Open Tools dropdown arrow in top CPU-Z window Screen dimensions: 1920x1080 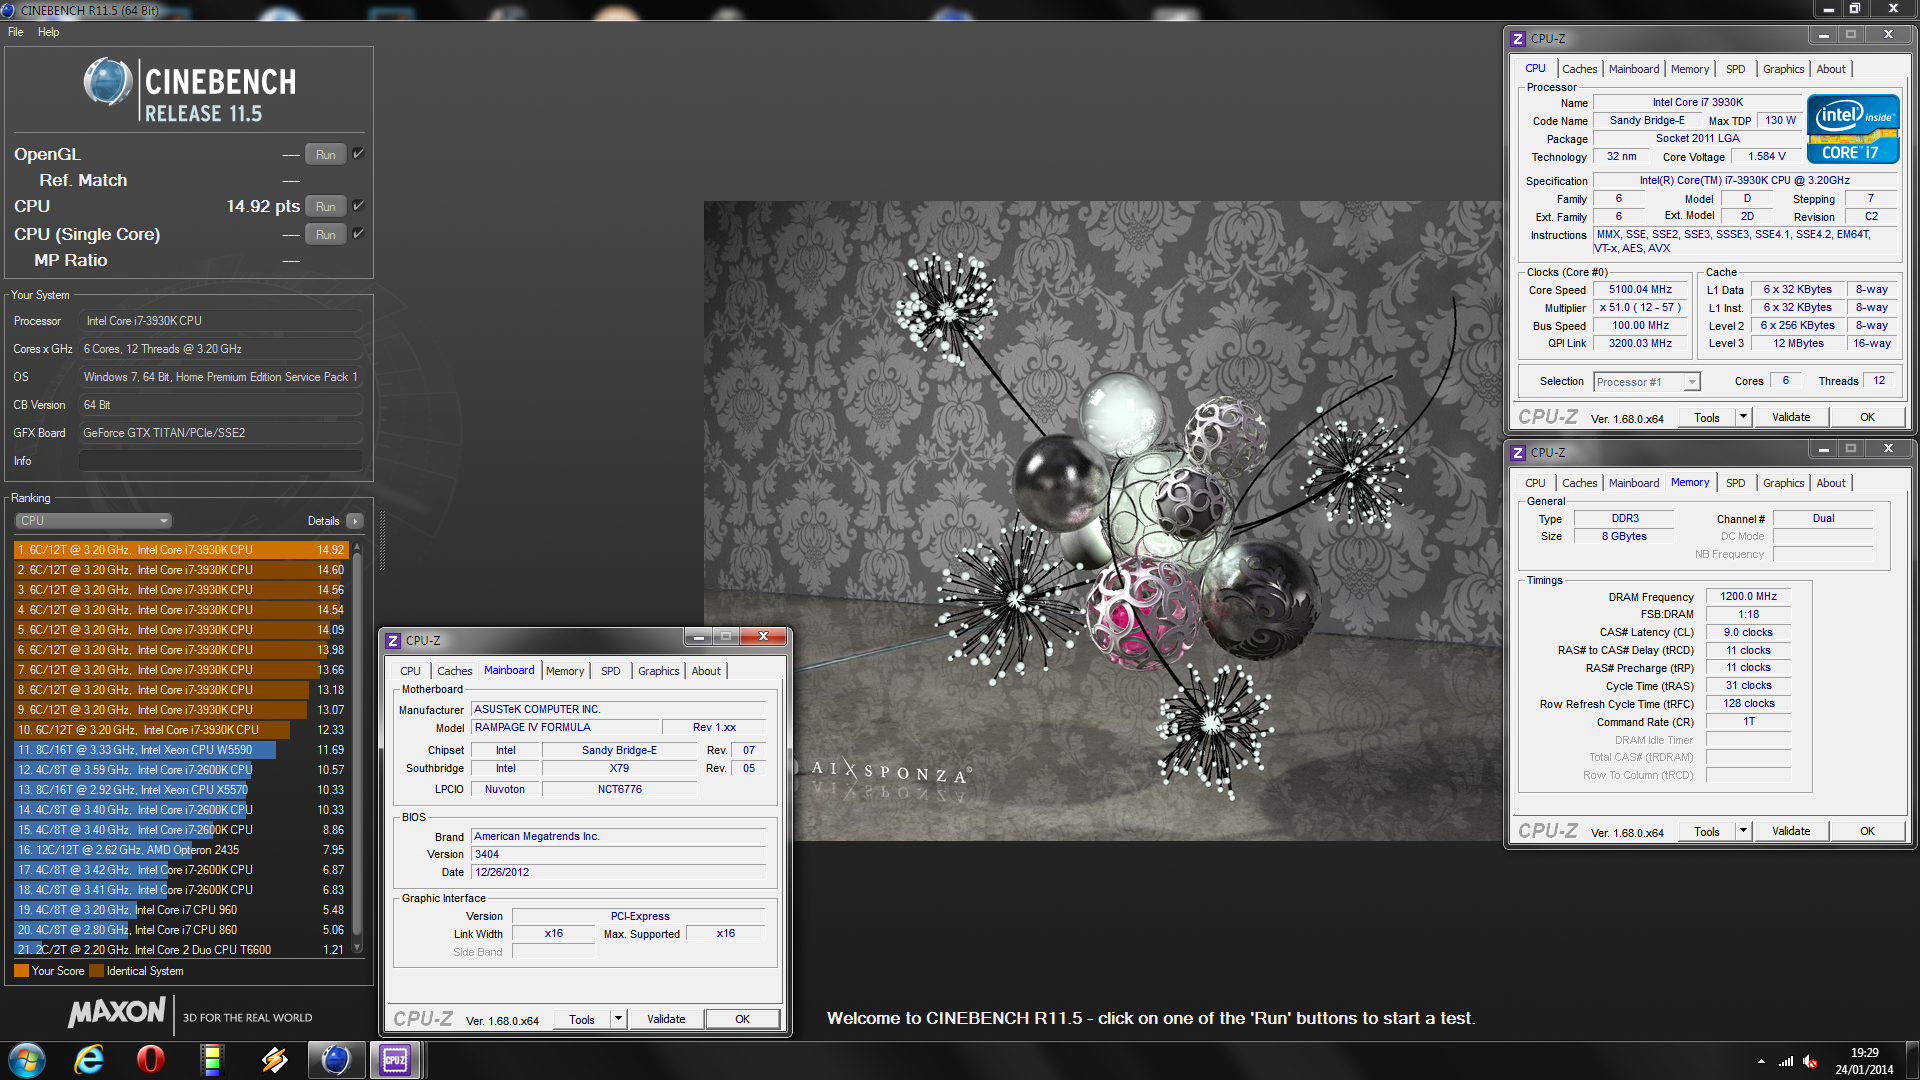tap(1743, 417)
